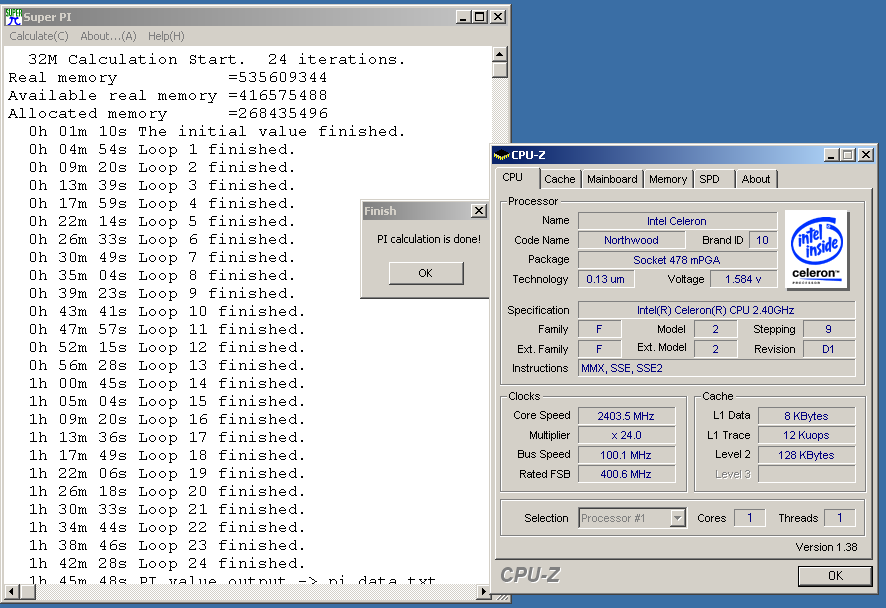Minimize the CPU-Z window
This screenshot has height=608, width=886.
[831, 155]
